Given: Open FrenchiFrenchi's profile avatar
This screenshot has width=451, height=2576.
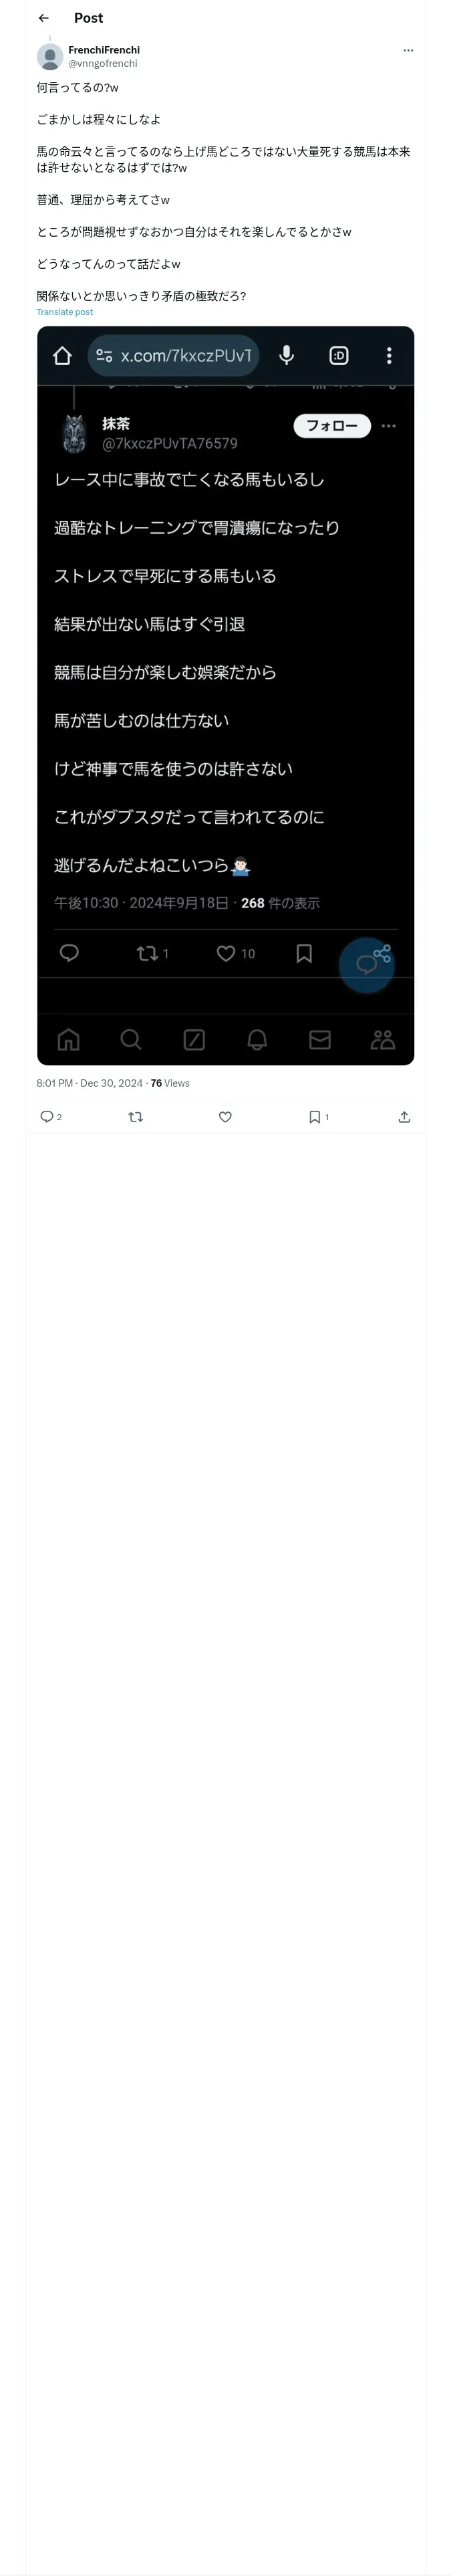Looking at the screenshot, I should pyautogui.click(x=50, y=57).
